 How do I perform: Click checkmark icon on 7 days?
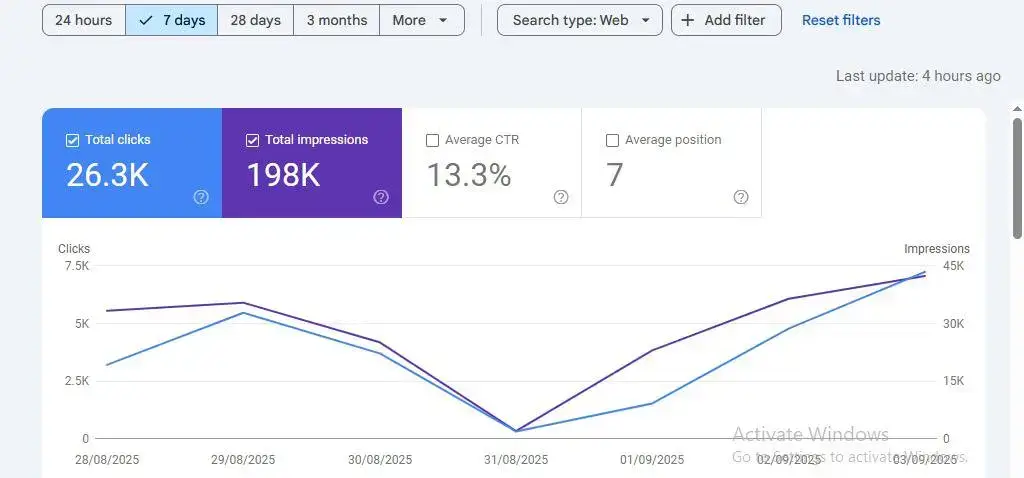[x=146, y=20]
